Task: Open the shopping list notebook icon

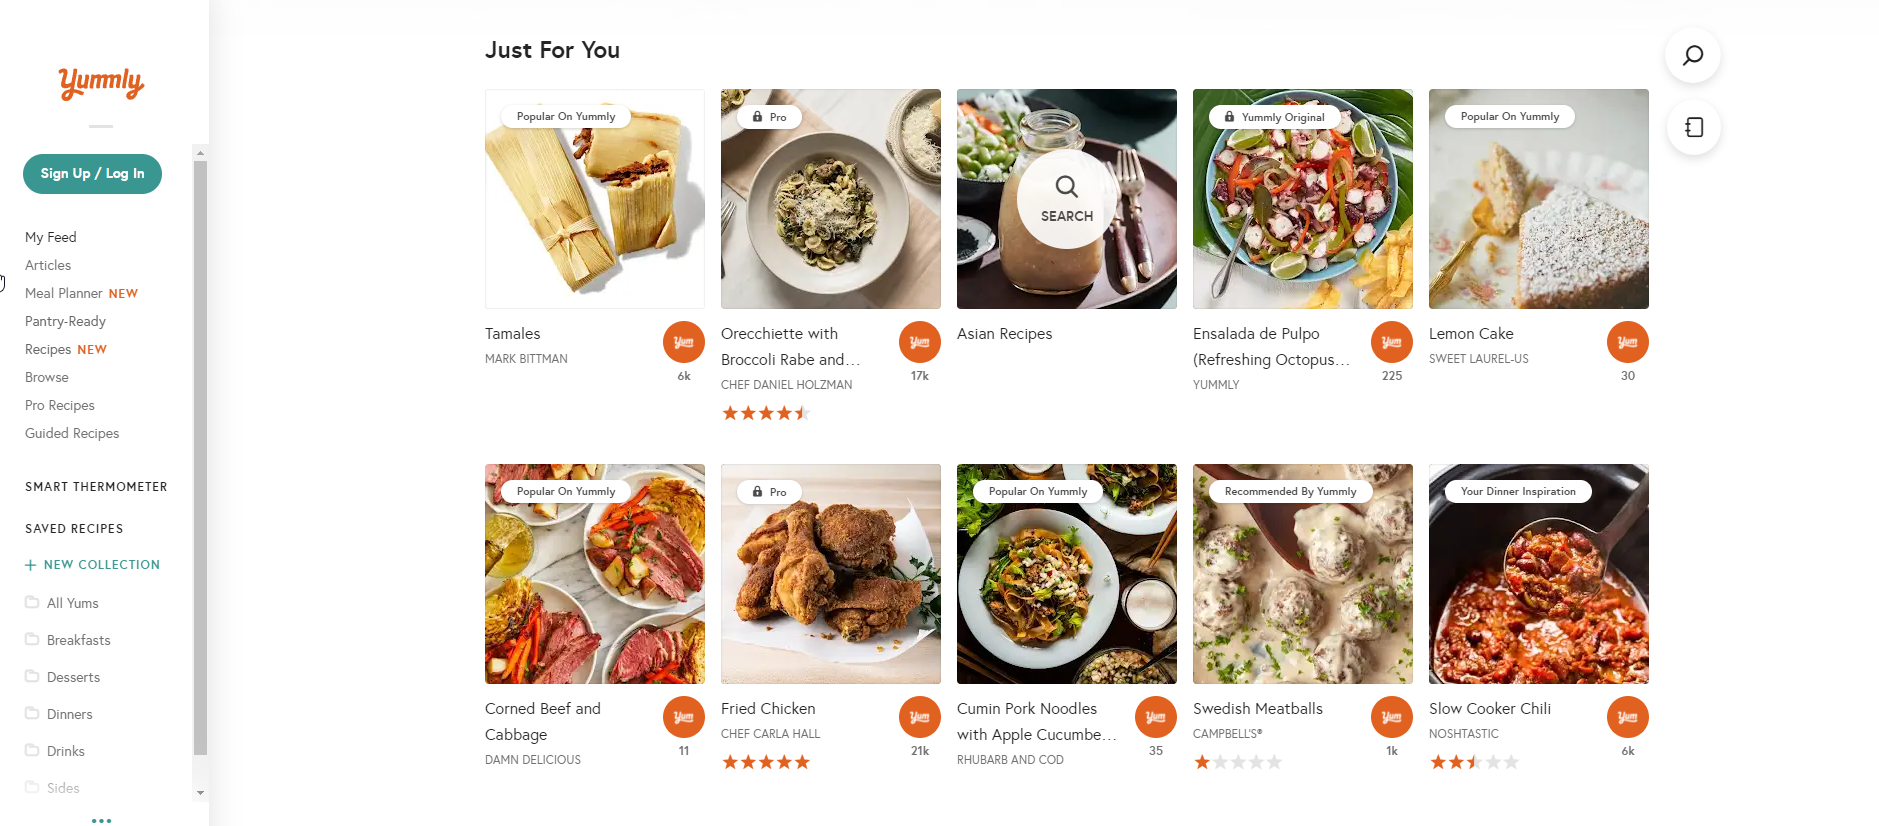Action: click(1693, 127)
